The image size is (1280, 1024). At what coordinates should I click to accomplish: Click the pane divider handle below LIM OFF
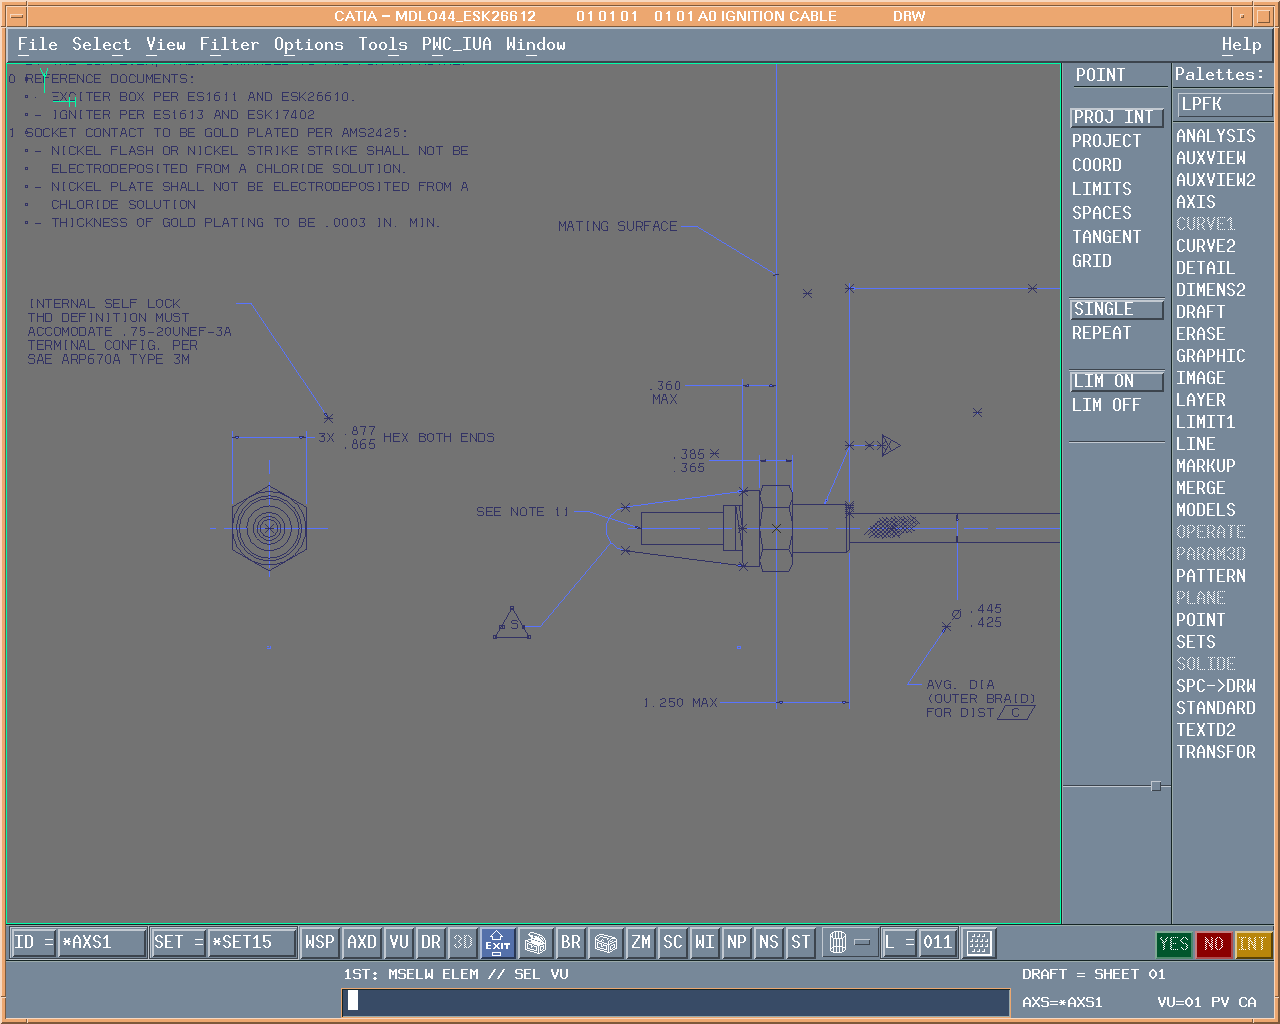(x=1156, y=786)
